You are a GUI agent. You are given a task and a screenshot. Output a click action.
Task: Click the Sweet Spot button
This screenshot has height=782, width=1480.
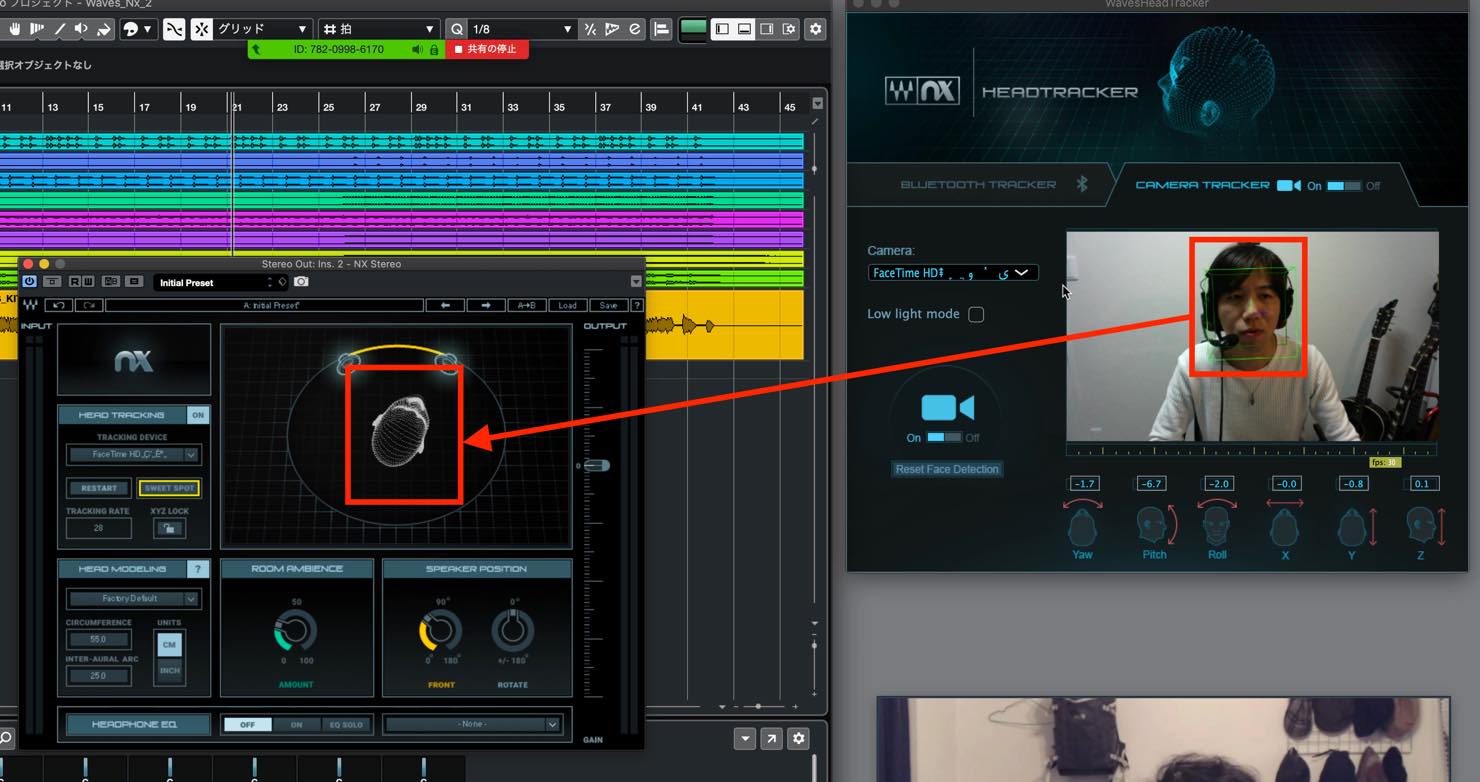point(169,488)
